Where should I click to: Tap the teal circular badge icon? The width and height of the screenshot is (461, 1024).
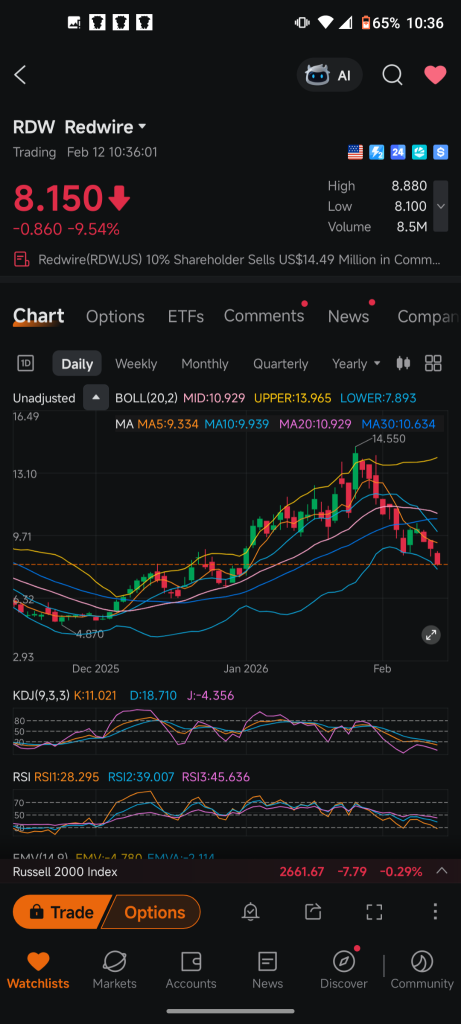(419, 153)
